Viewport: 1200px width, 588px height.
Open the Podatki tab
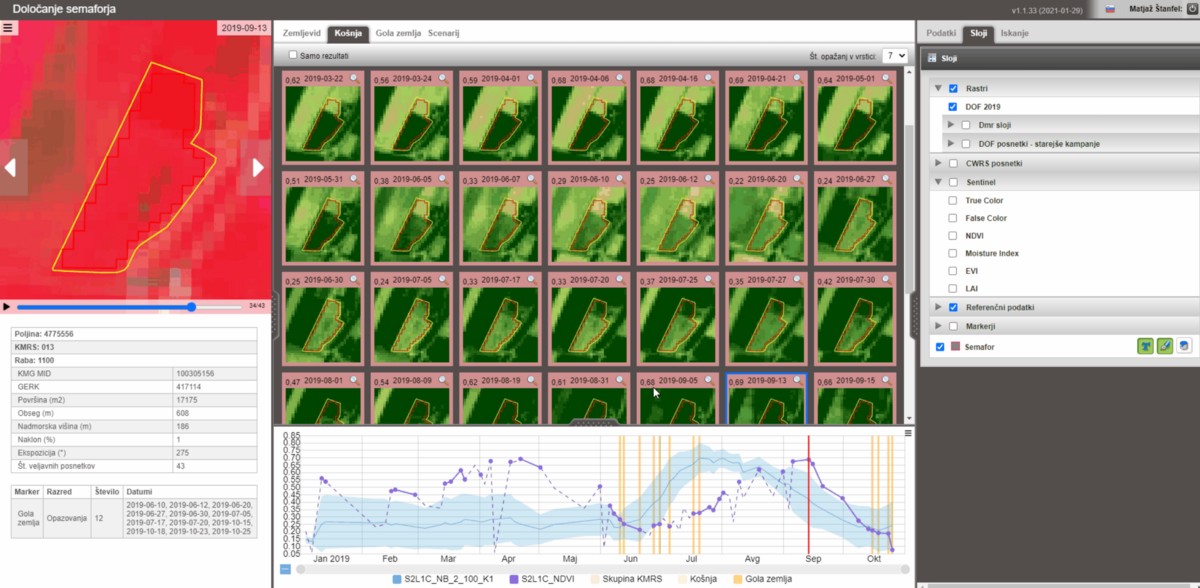[x=941, y=33]
